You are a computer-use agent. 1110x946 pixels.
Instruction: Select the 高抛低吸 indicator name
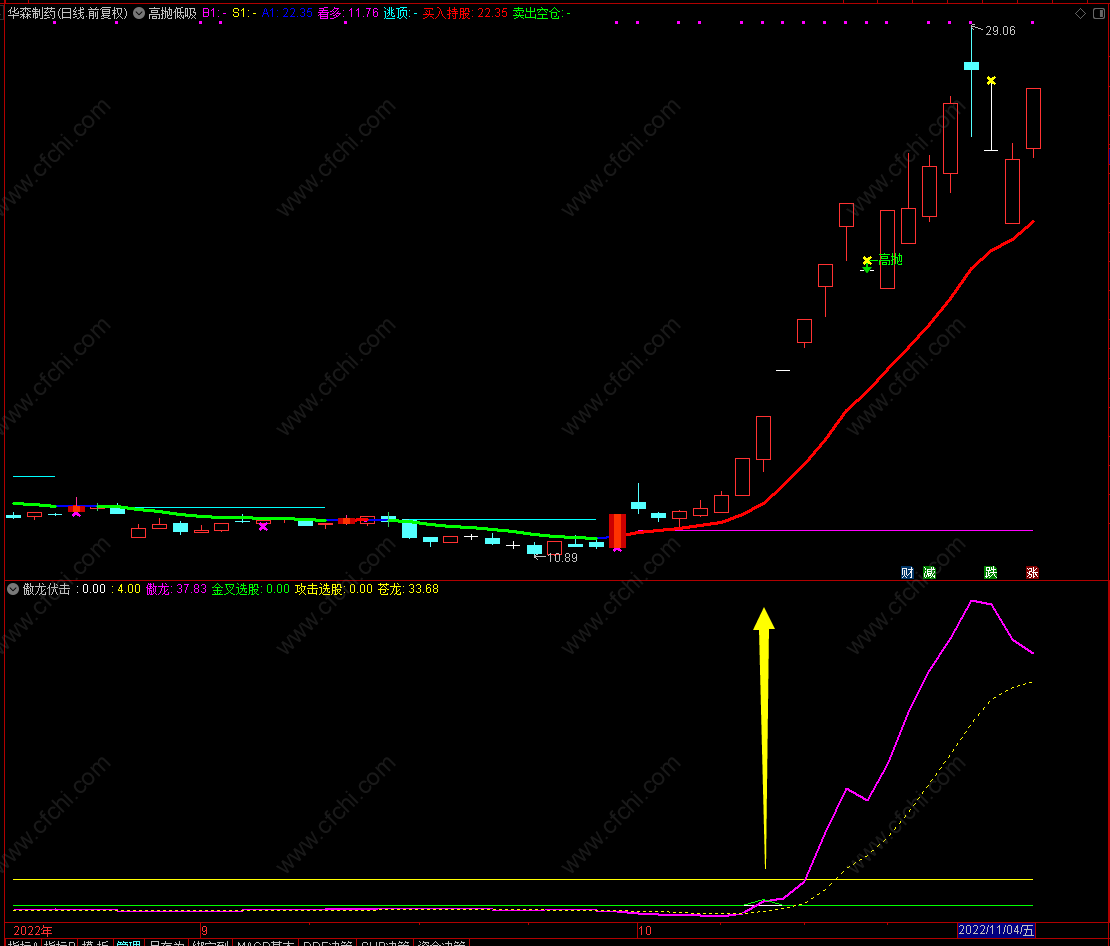(172, 13)
